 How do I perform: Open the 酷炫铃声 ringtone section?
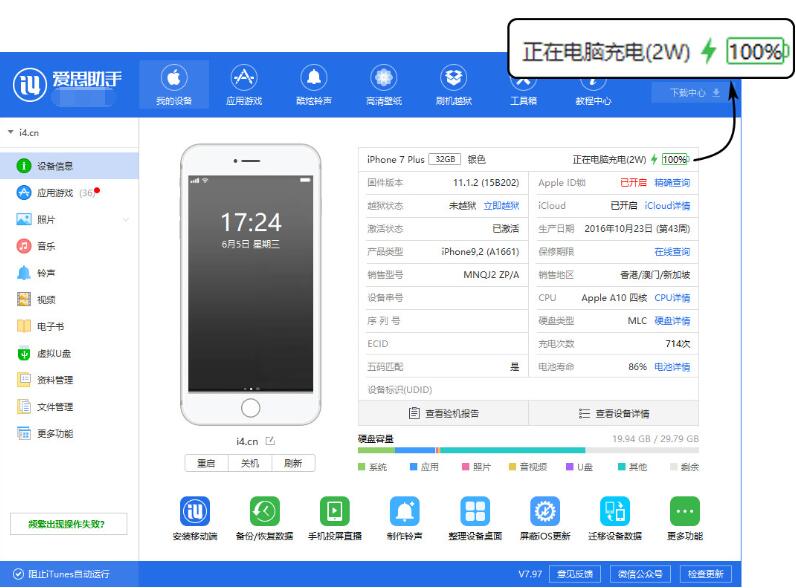tap(314, 85)
